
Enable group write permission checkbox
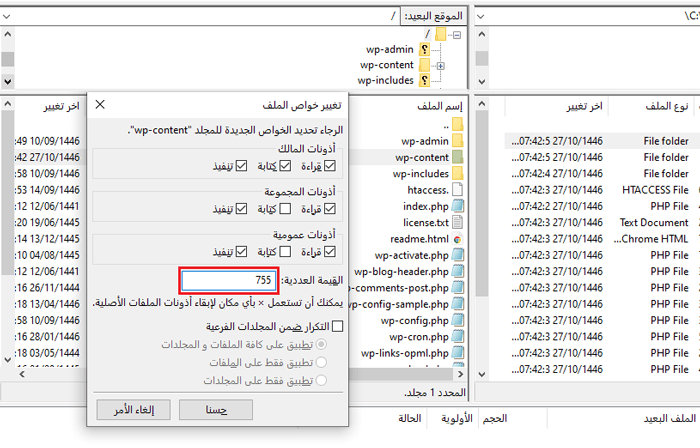[285, 209]
